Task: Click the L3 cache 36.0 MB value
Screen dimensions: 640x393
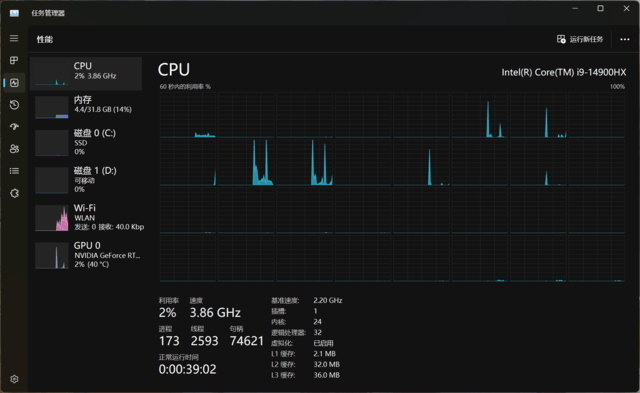Action: [x=327, y=375]
